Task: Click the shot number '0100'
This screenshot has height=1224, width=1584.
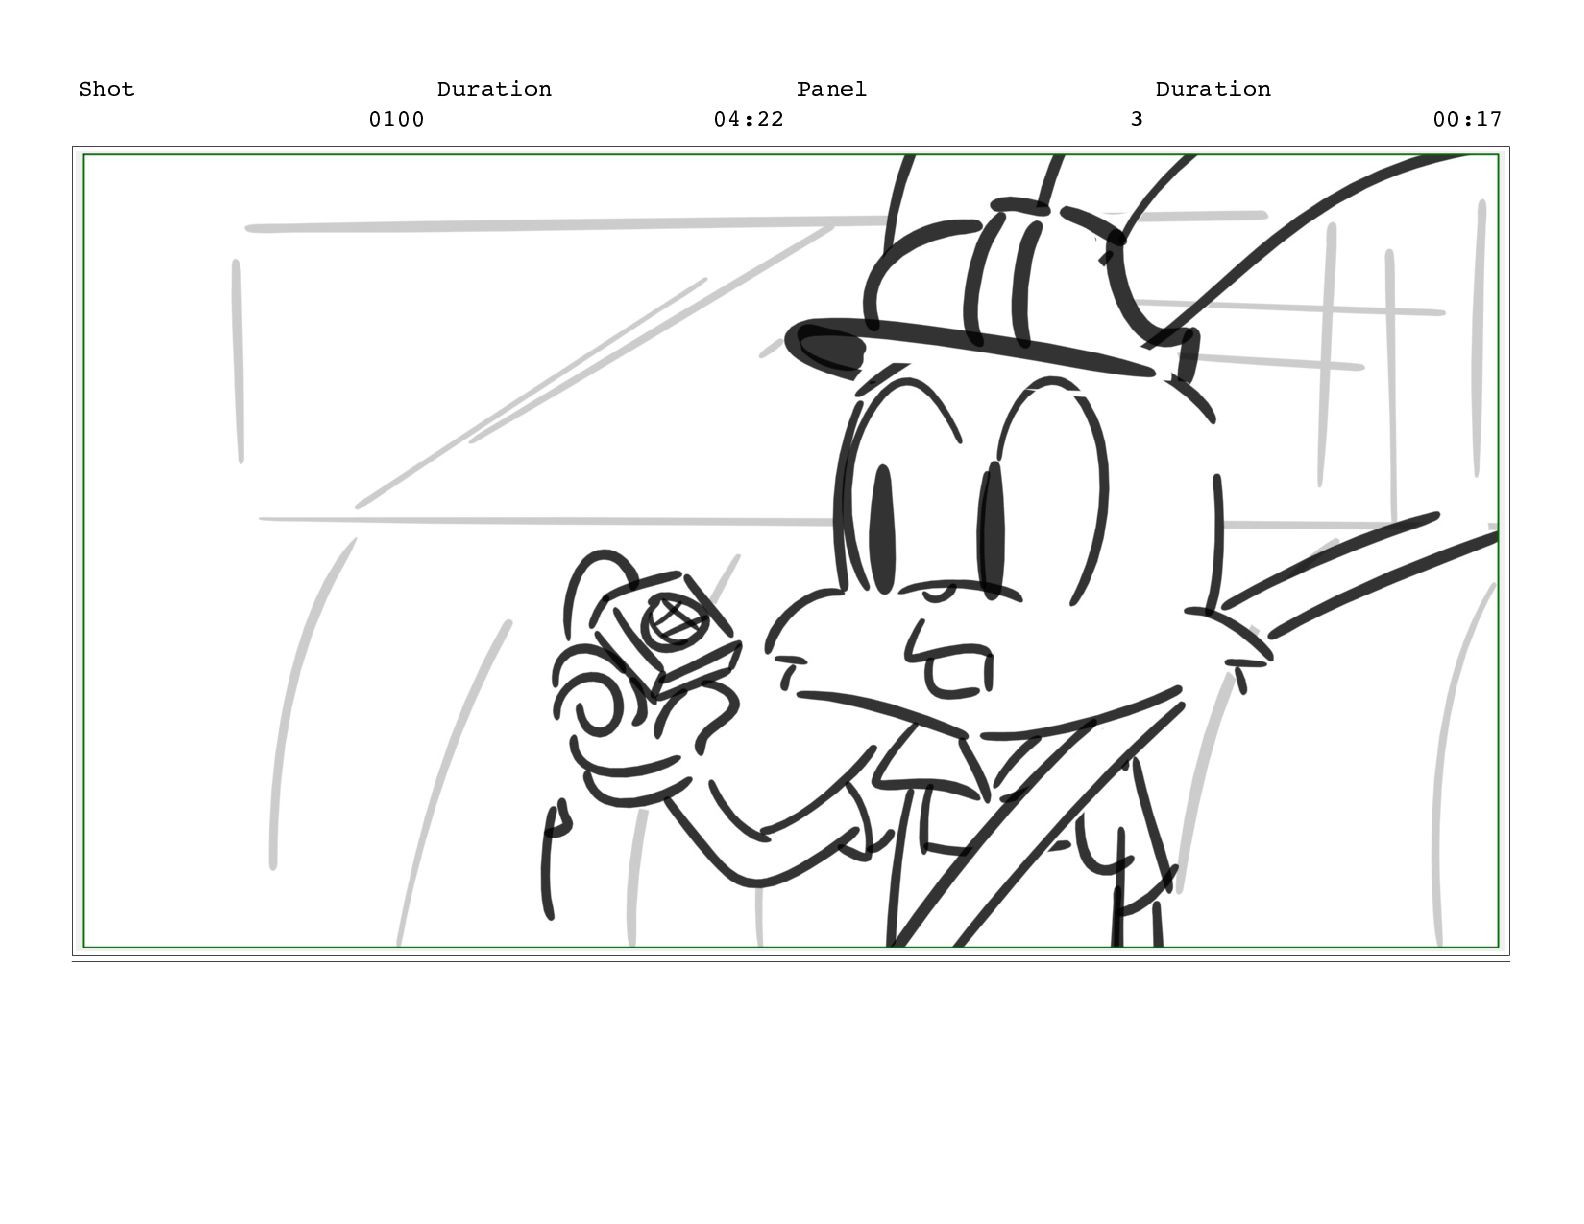Action: click(x=396, y=119)
